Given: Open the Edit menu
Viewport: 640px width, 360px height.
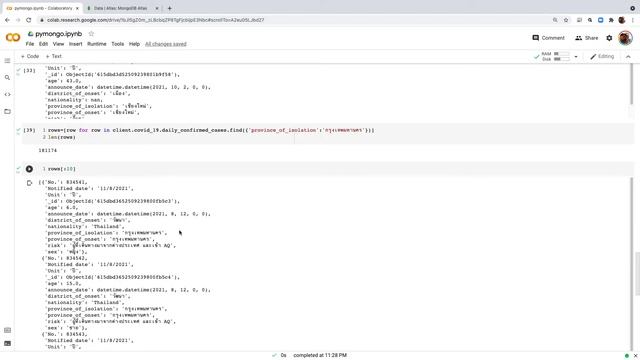Looking at the screenshot, I should coord(43,44).
